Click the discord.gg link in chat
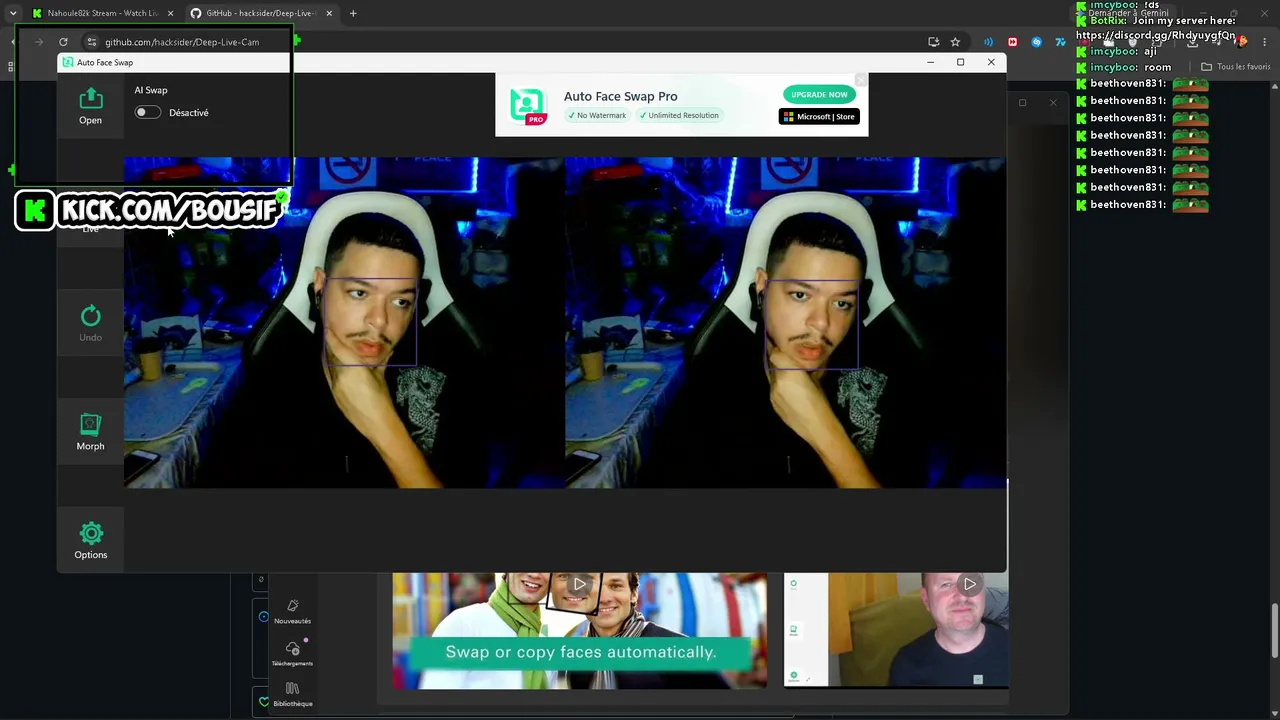 [1155, 36]
